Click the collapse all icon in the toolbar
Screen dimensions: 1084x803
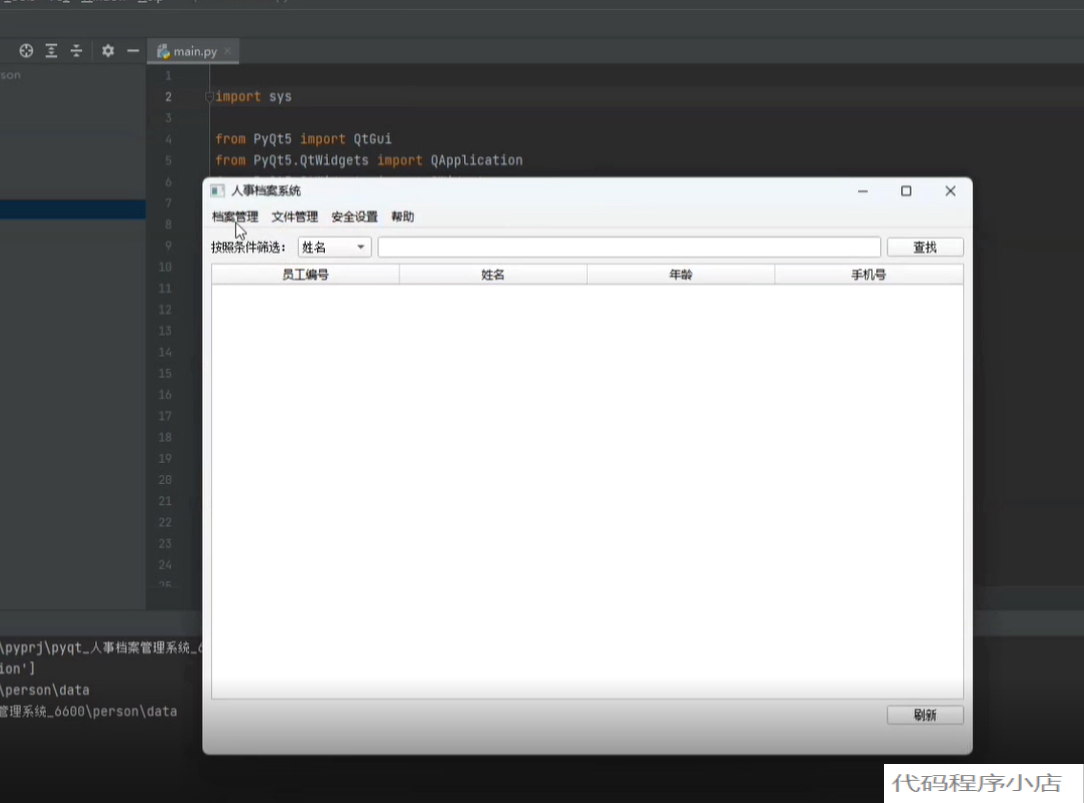[x=77, y=50]
